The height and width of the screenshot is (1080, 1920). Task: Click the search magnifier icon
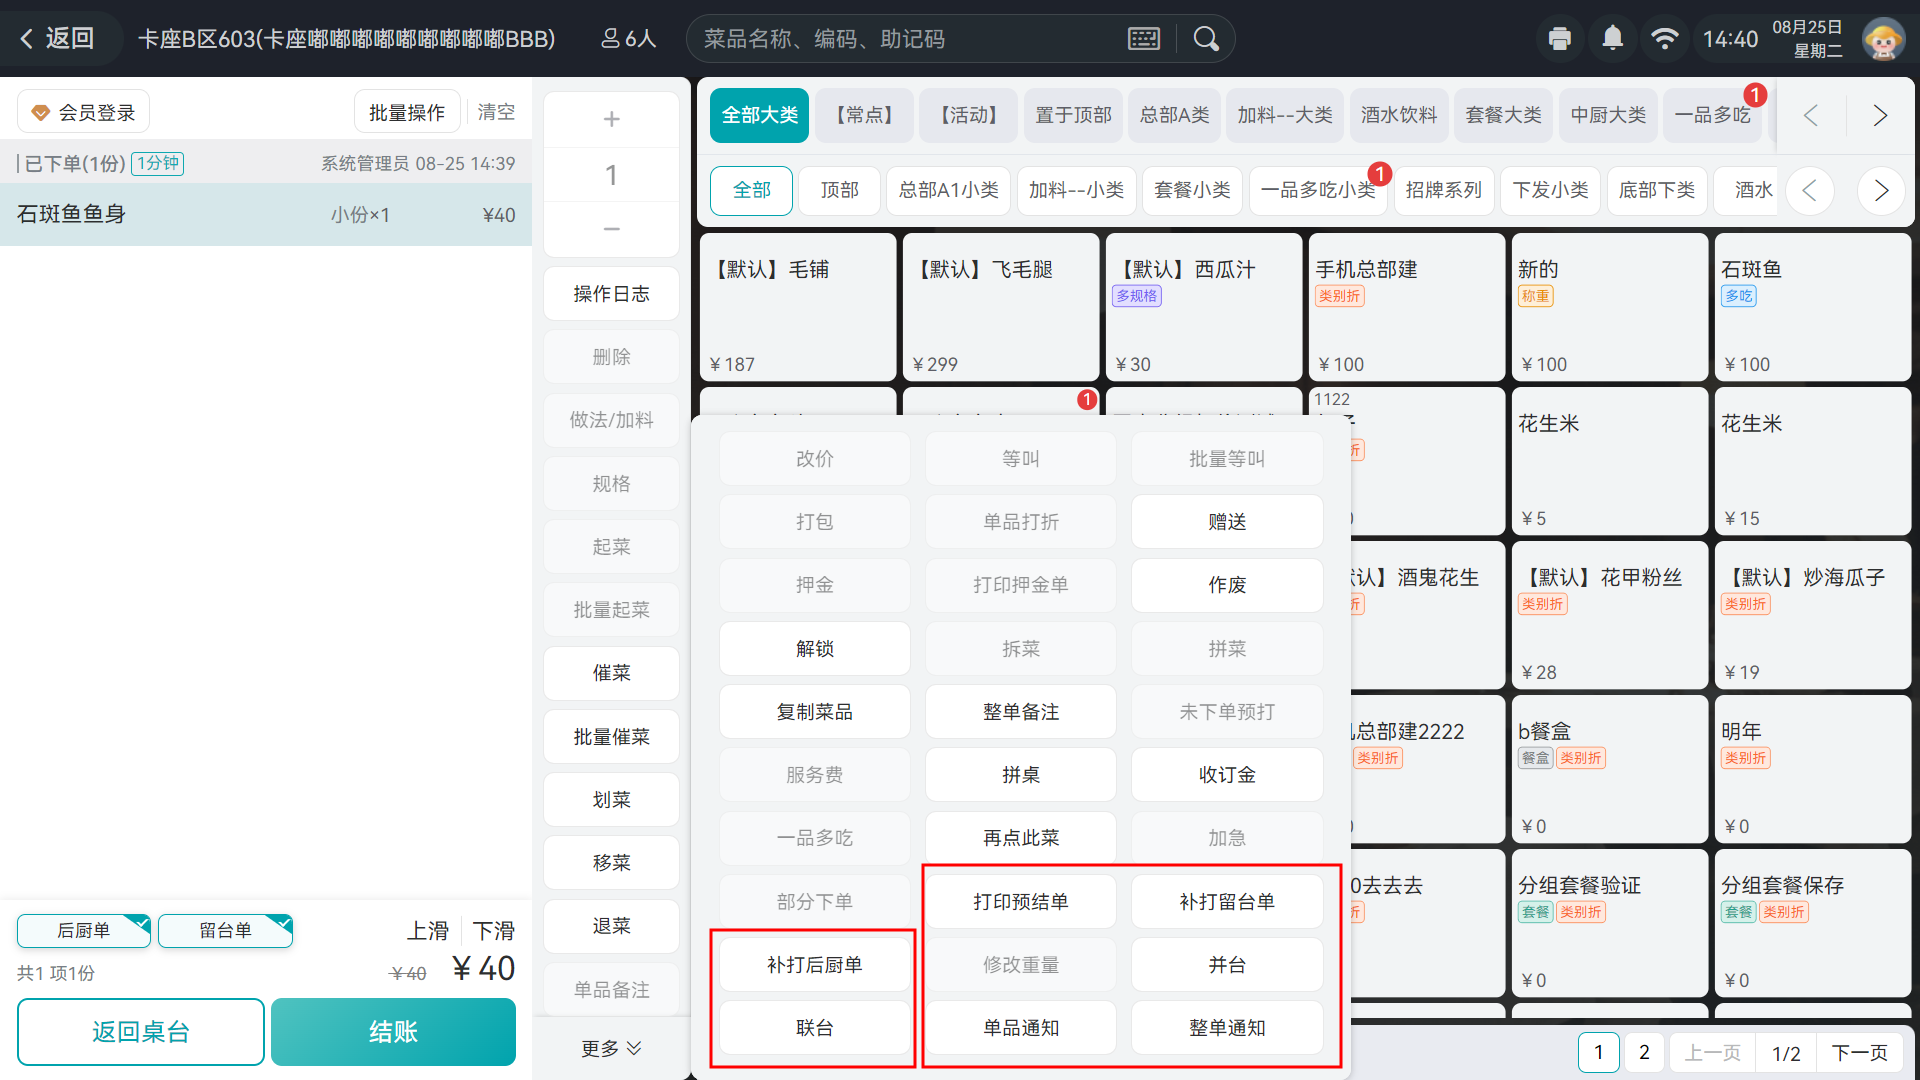pyautogui.click(x=1206, y=39)
